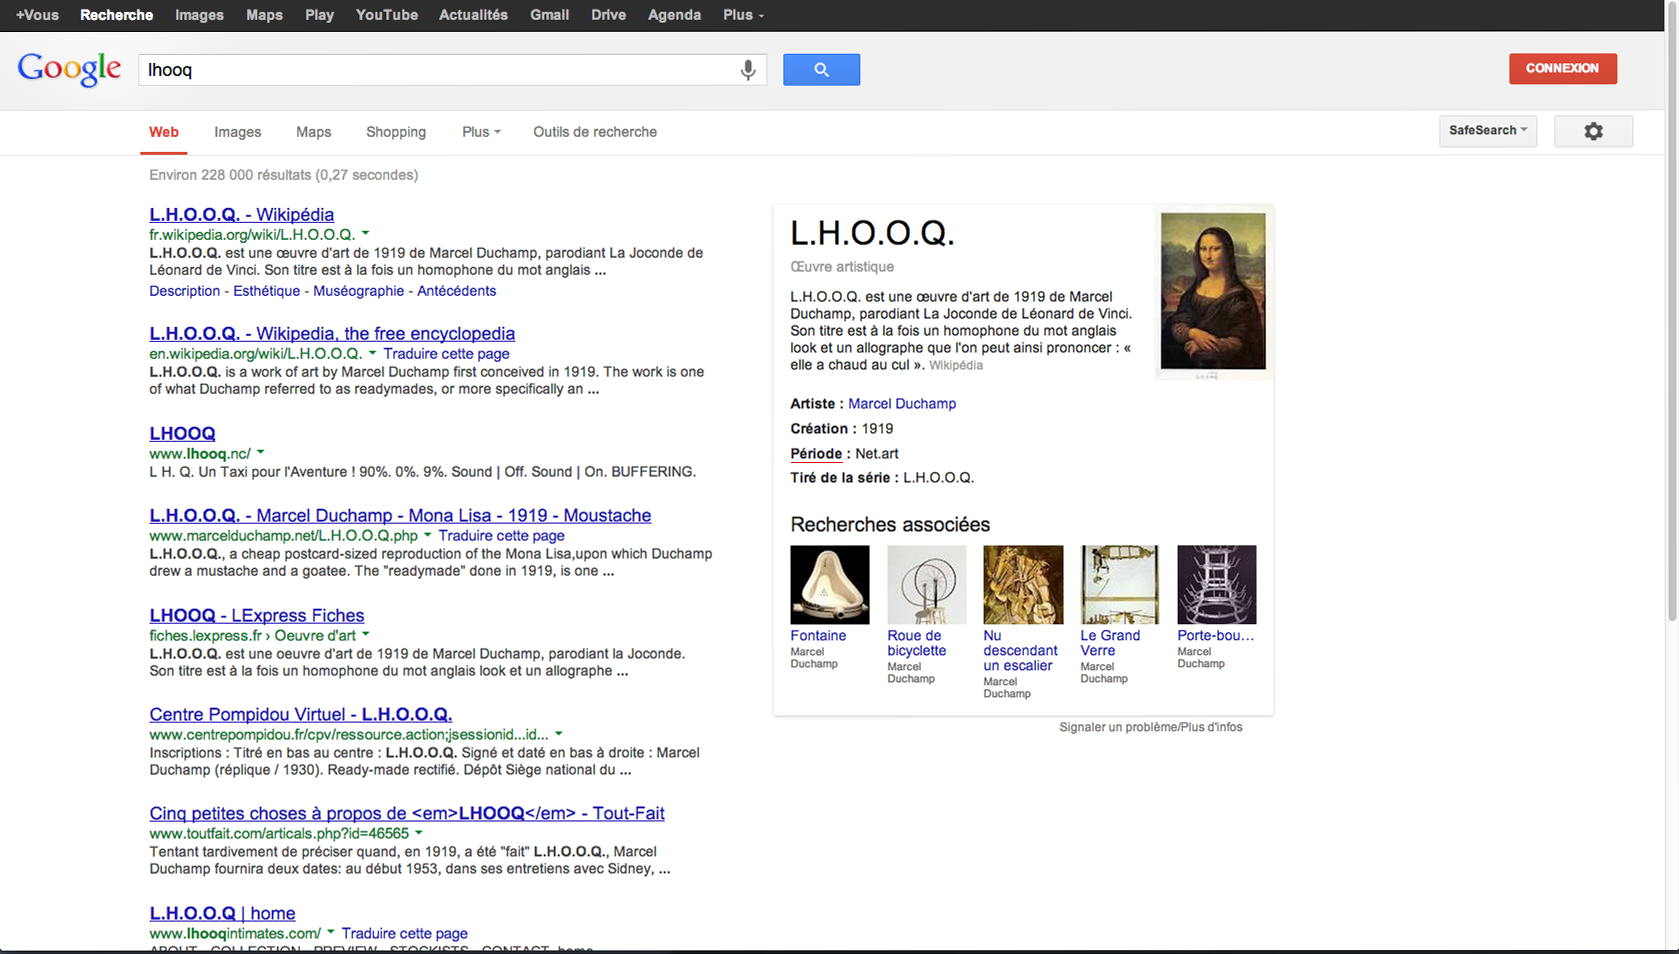The image size is (1679, 954).
Task: Click green arrow next to fr.wikipedia.org URL
Action: (365, 234)
